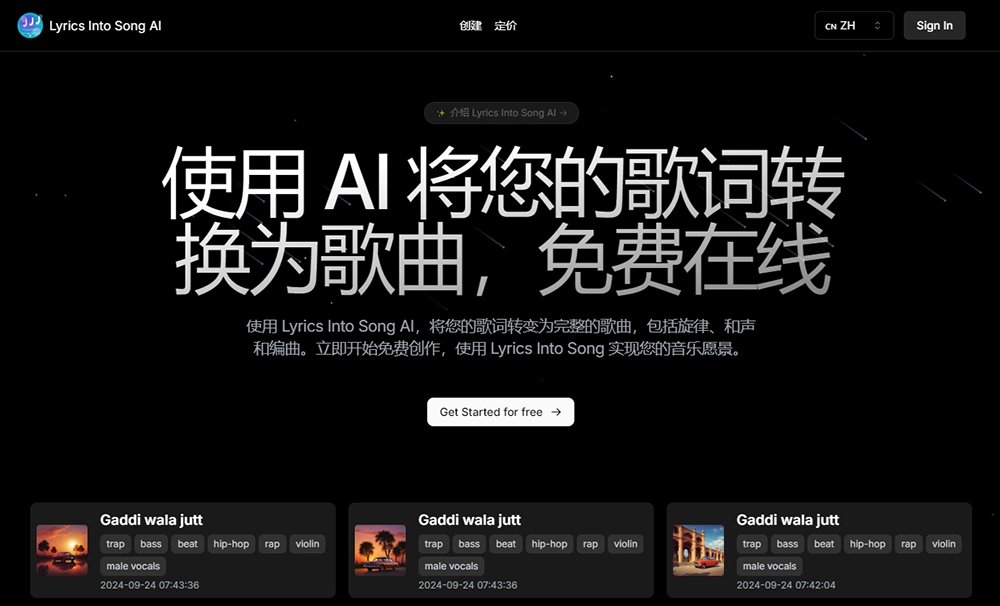Screen dimensions: 1000x606
Task: Click arrow icon in Get Started button
Action: [x=556, y=412]
